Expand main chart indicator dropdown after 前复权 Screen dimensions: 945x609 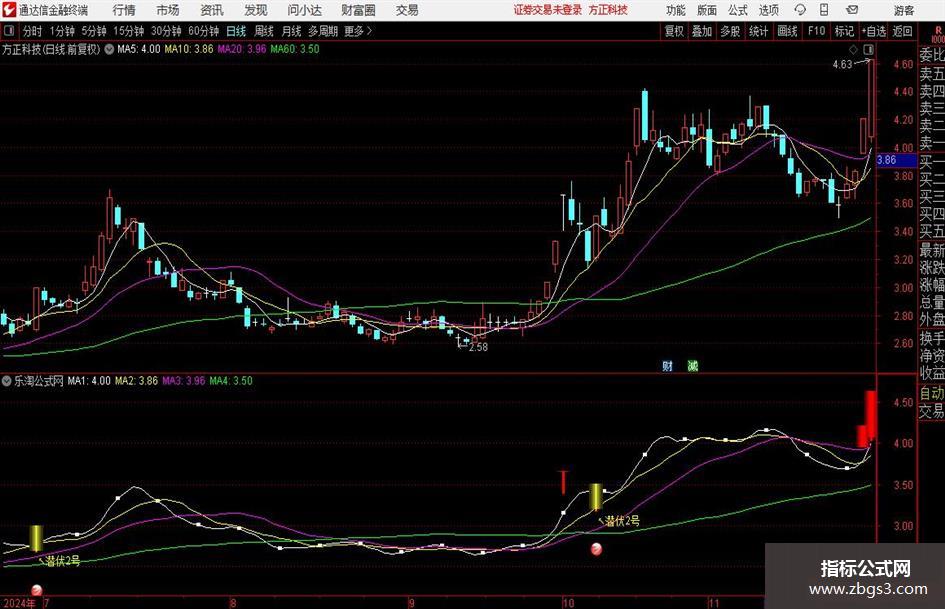coord(109,49)
